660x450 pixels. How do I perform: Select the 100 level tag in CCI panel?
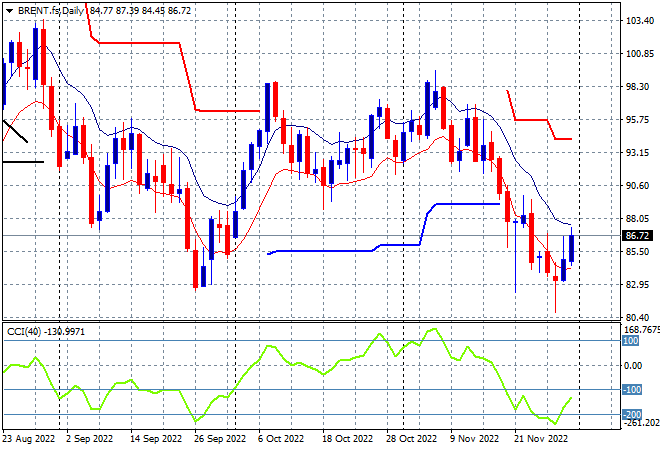click(630, 341)
